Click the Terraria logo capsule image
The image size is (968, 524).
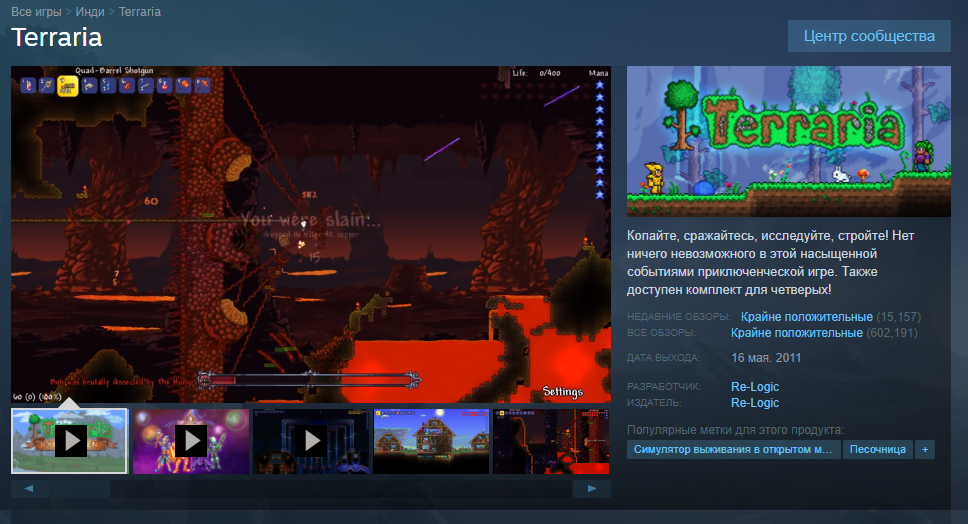(x=789, y=141)
